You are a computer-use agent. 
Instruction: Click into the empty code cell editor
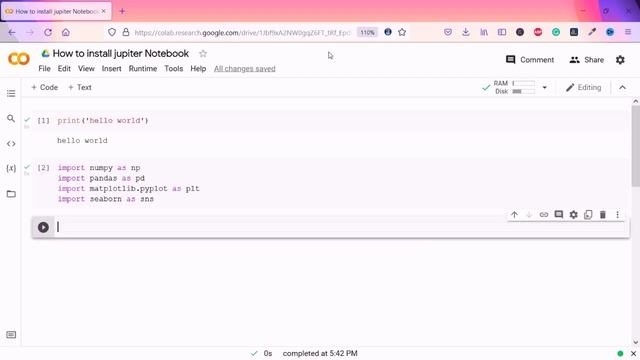tap(341, 227)
